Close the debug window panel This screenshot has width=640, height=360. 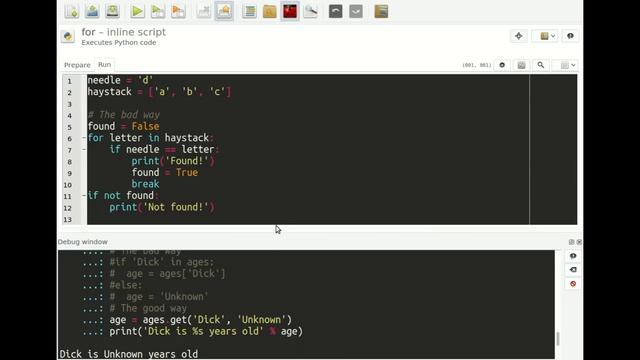click(579, 242)
